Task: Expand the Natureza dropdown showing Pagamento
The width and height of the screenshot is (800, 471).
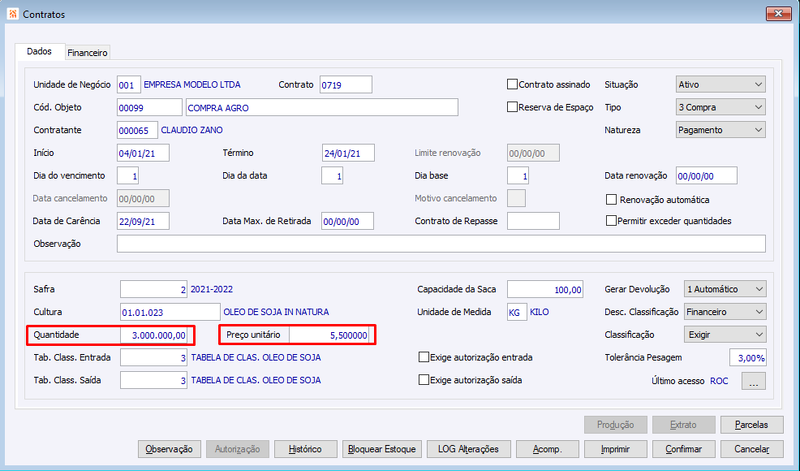Action: [x=720, y=130]
